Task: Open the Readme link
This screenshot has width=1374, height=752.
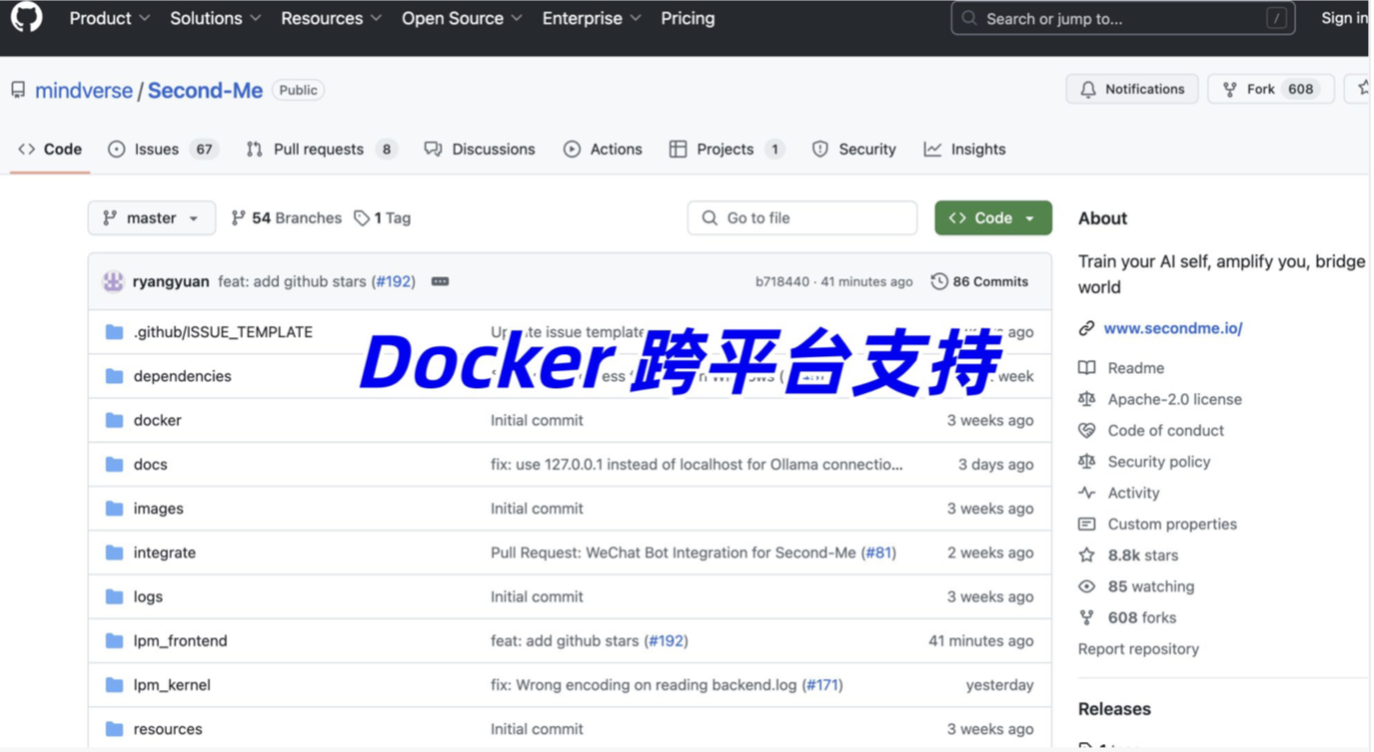Action: pyautogui.click(x=1136, y=368)
